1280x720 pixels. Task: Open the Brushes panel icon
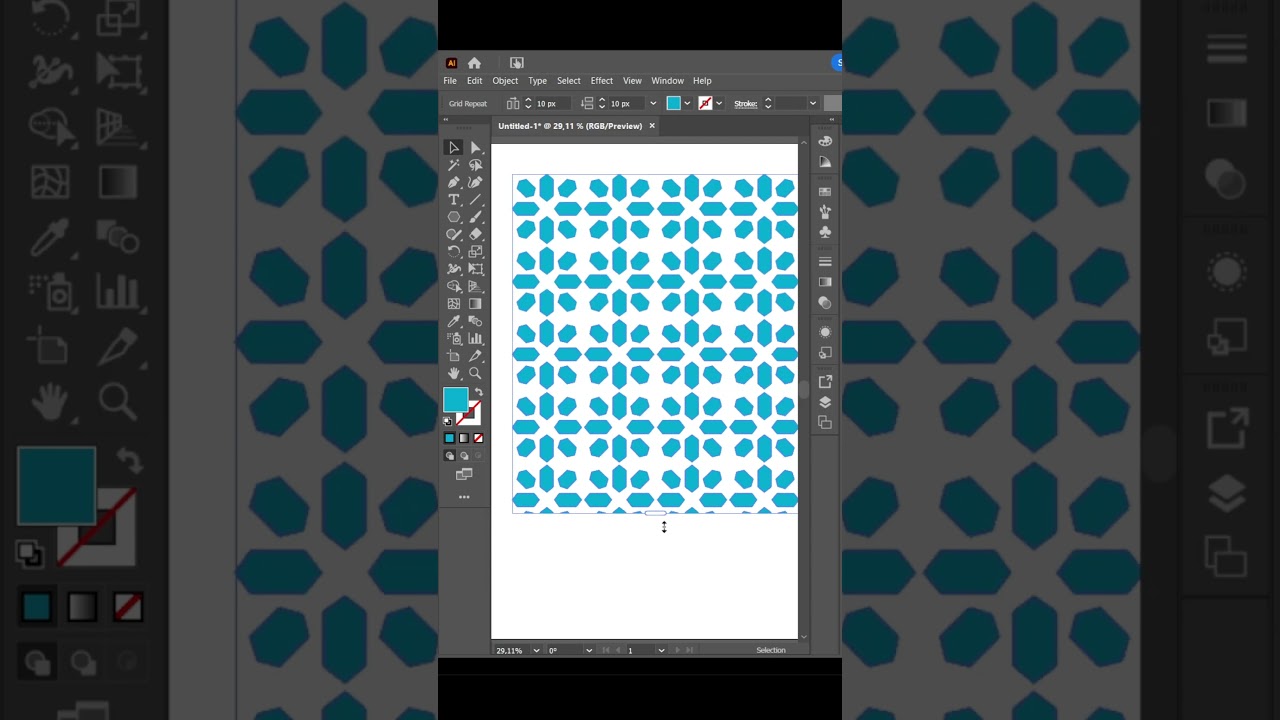point(825,212)
